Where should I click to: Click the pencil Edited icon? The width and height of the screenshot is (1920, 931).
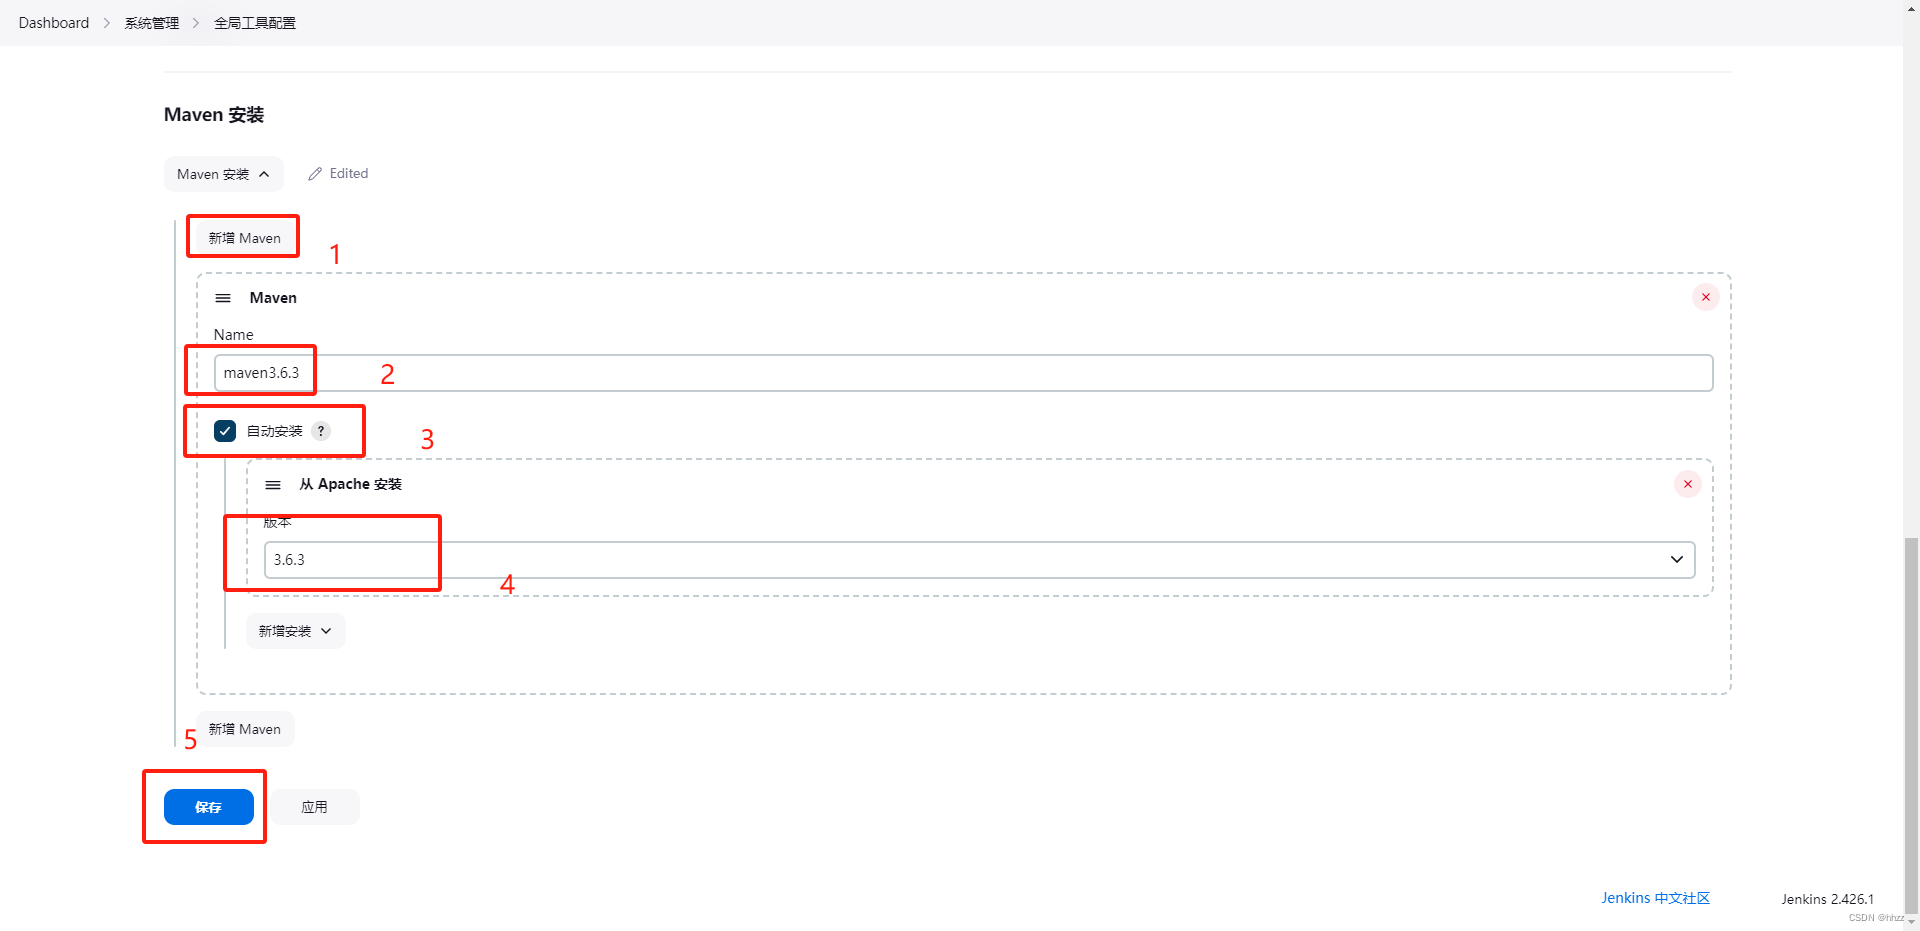[315, 174]
